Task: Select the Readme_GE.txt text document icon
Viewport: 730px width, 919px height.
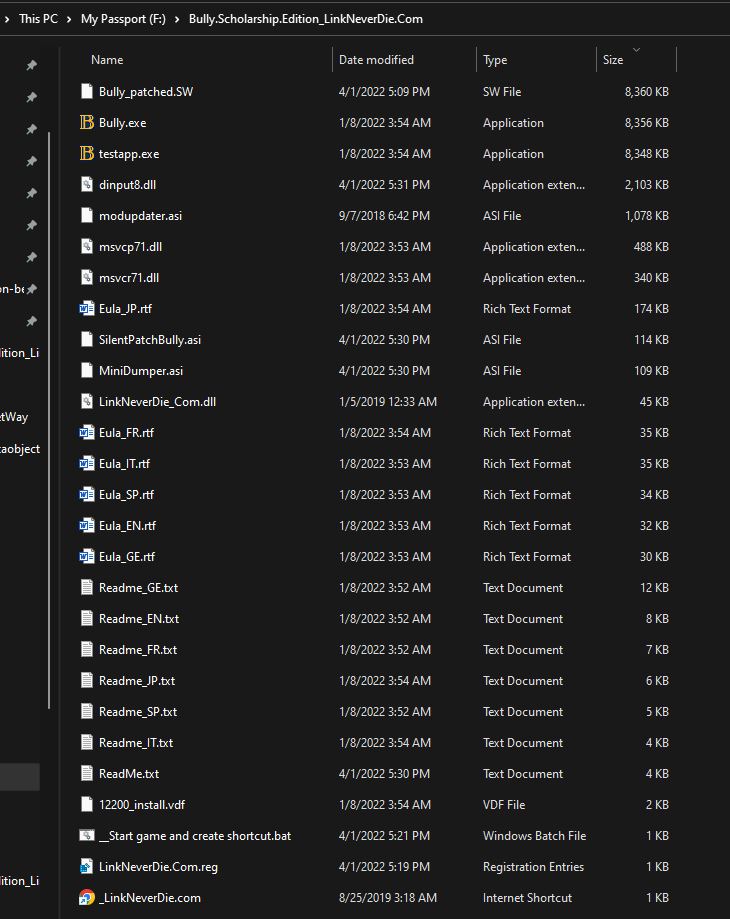Action: [86, 588]
